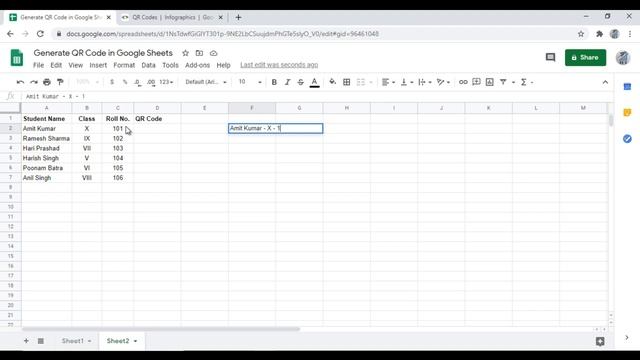Open Calendar in side panel
The image size is (640, 360).
[627, 87]
